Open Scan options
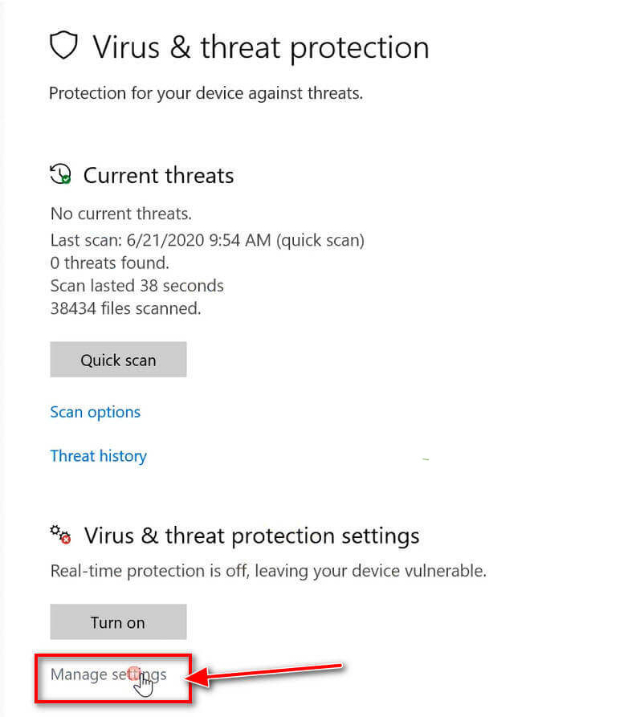Viewport: 640px width, 717px height. (95, 412)
